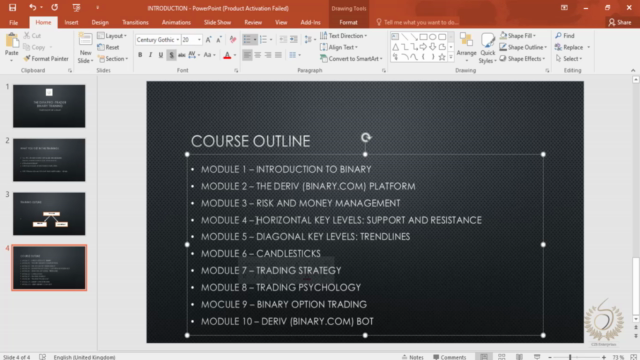Justify the paragraph text
640x360 pixels.
pyautogui.click(x=278, y=55)
